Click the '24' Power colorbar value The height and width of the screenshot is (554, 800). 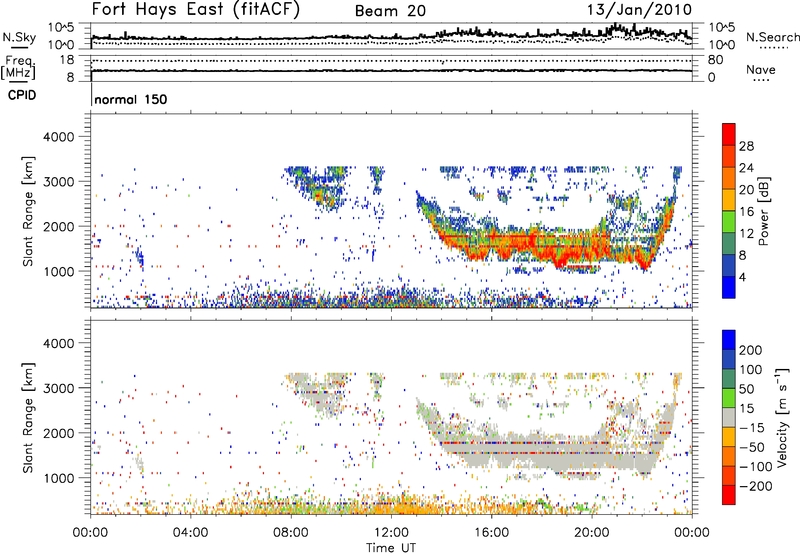(746, 168)
